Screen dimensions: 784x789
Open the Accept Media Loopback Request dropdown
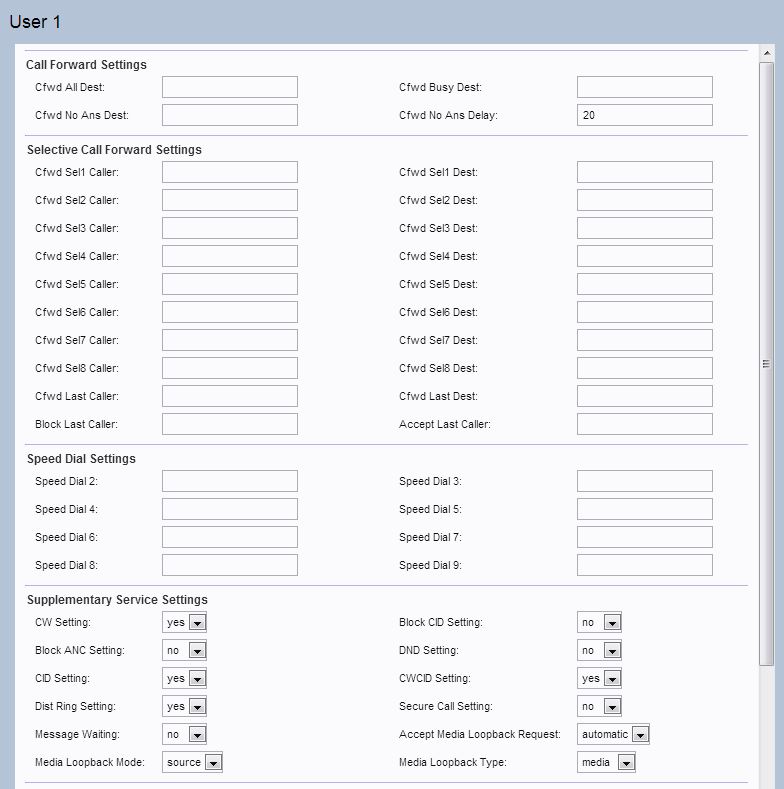click(613, 734)
